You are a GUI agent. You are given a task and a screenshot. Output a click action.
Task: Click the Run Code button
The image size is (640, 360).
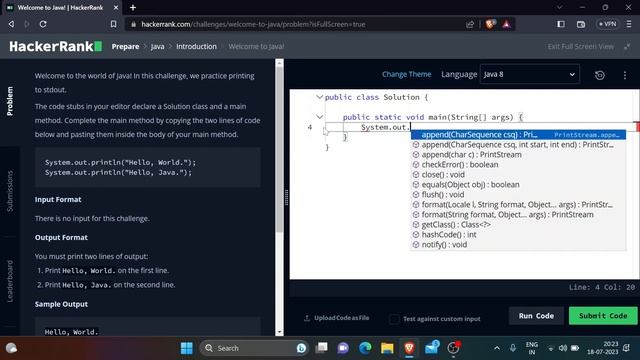coord(536,316)
